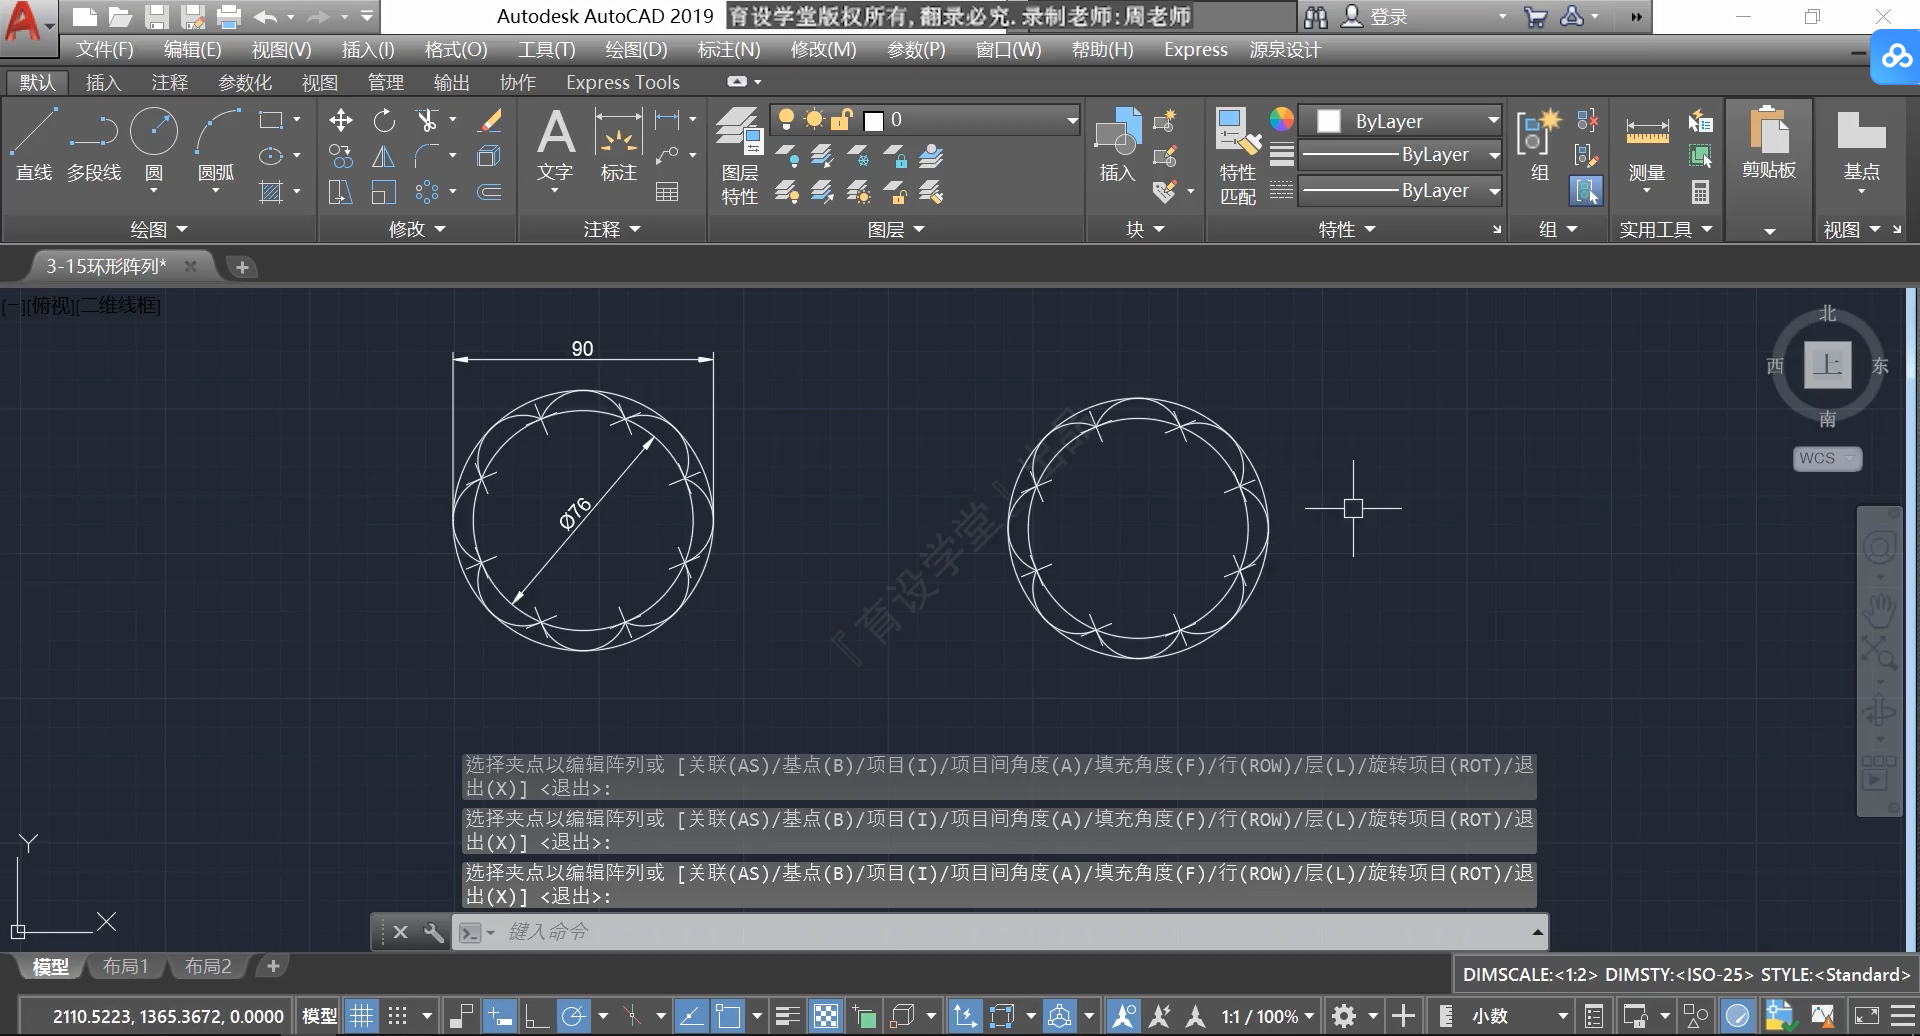Click the Save icon in quick access toolbar
Image resolution: width=1920 pixels, height=1036 pixels.
(x=156, y=16)
